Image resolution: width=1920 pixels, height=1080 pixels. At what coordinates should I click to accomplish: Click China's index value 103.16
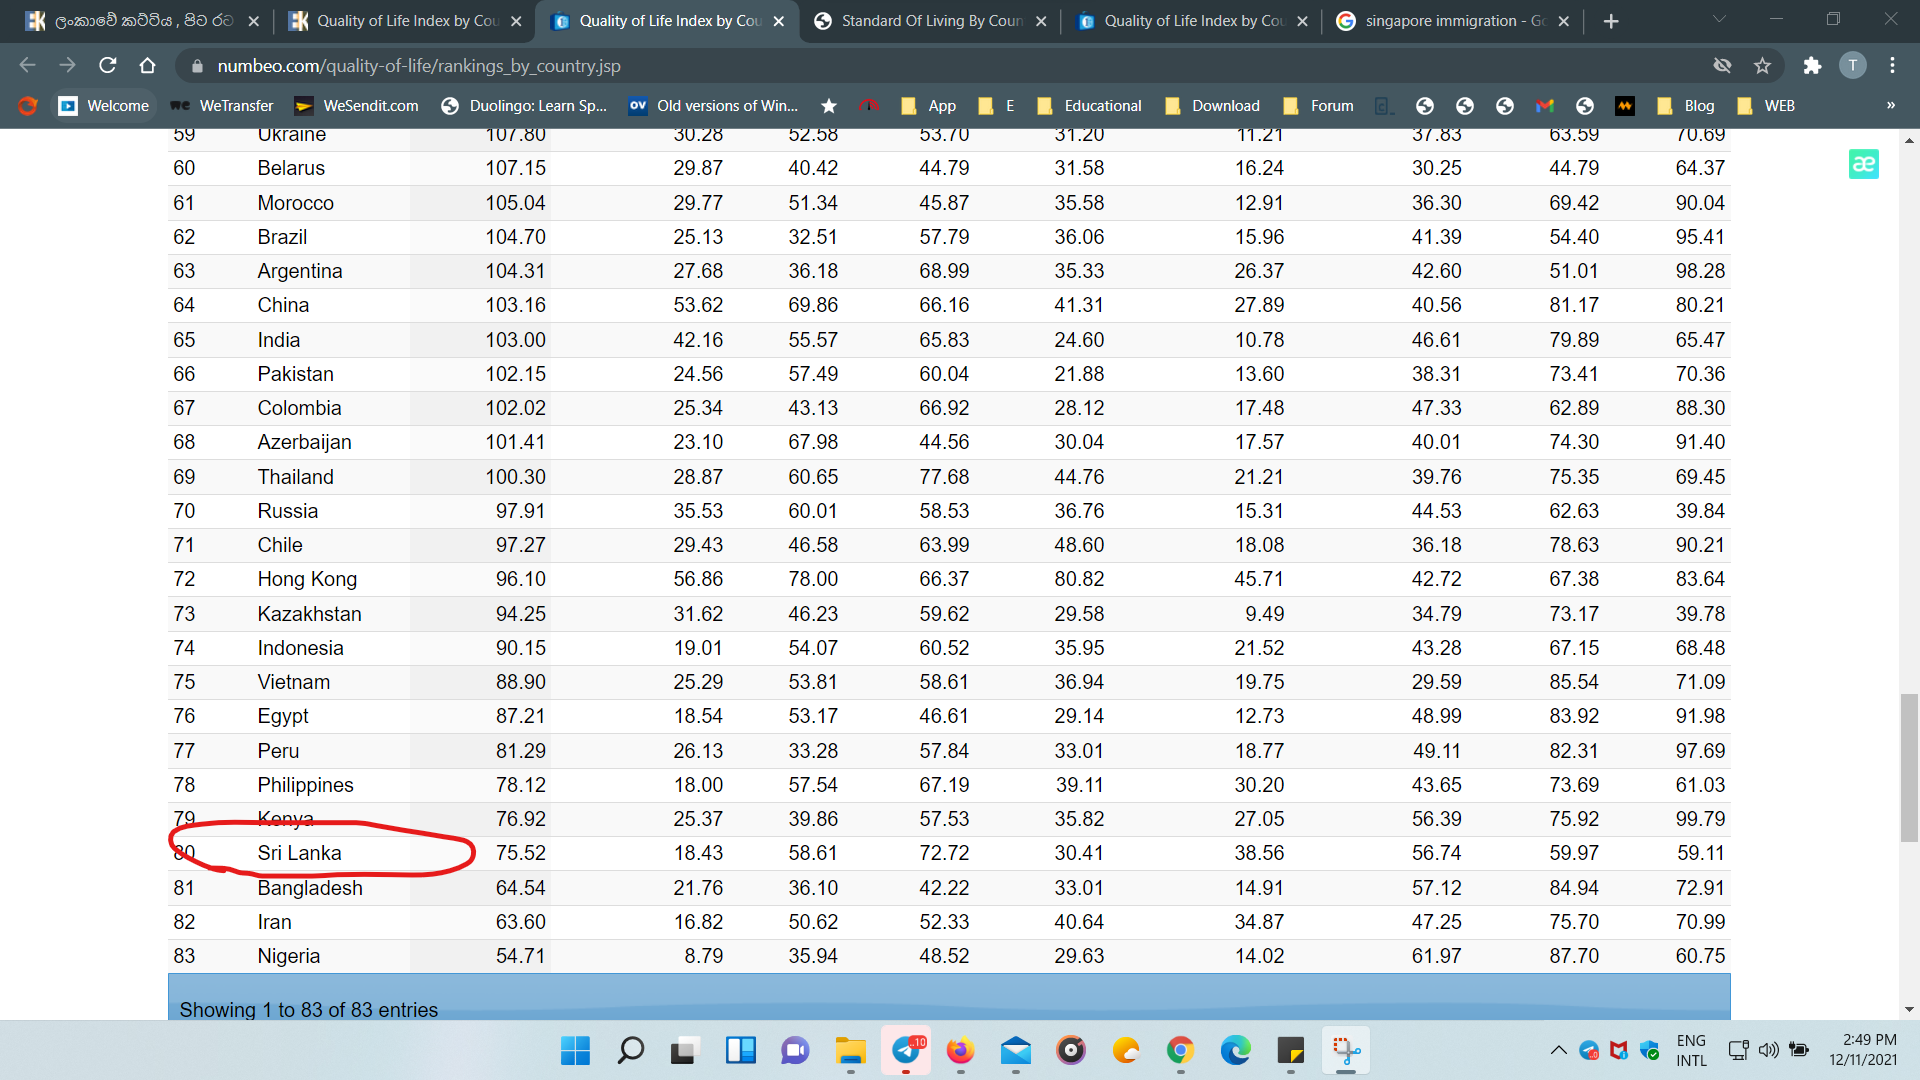(x=515, y=305)
